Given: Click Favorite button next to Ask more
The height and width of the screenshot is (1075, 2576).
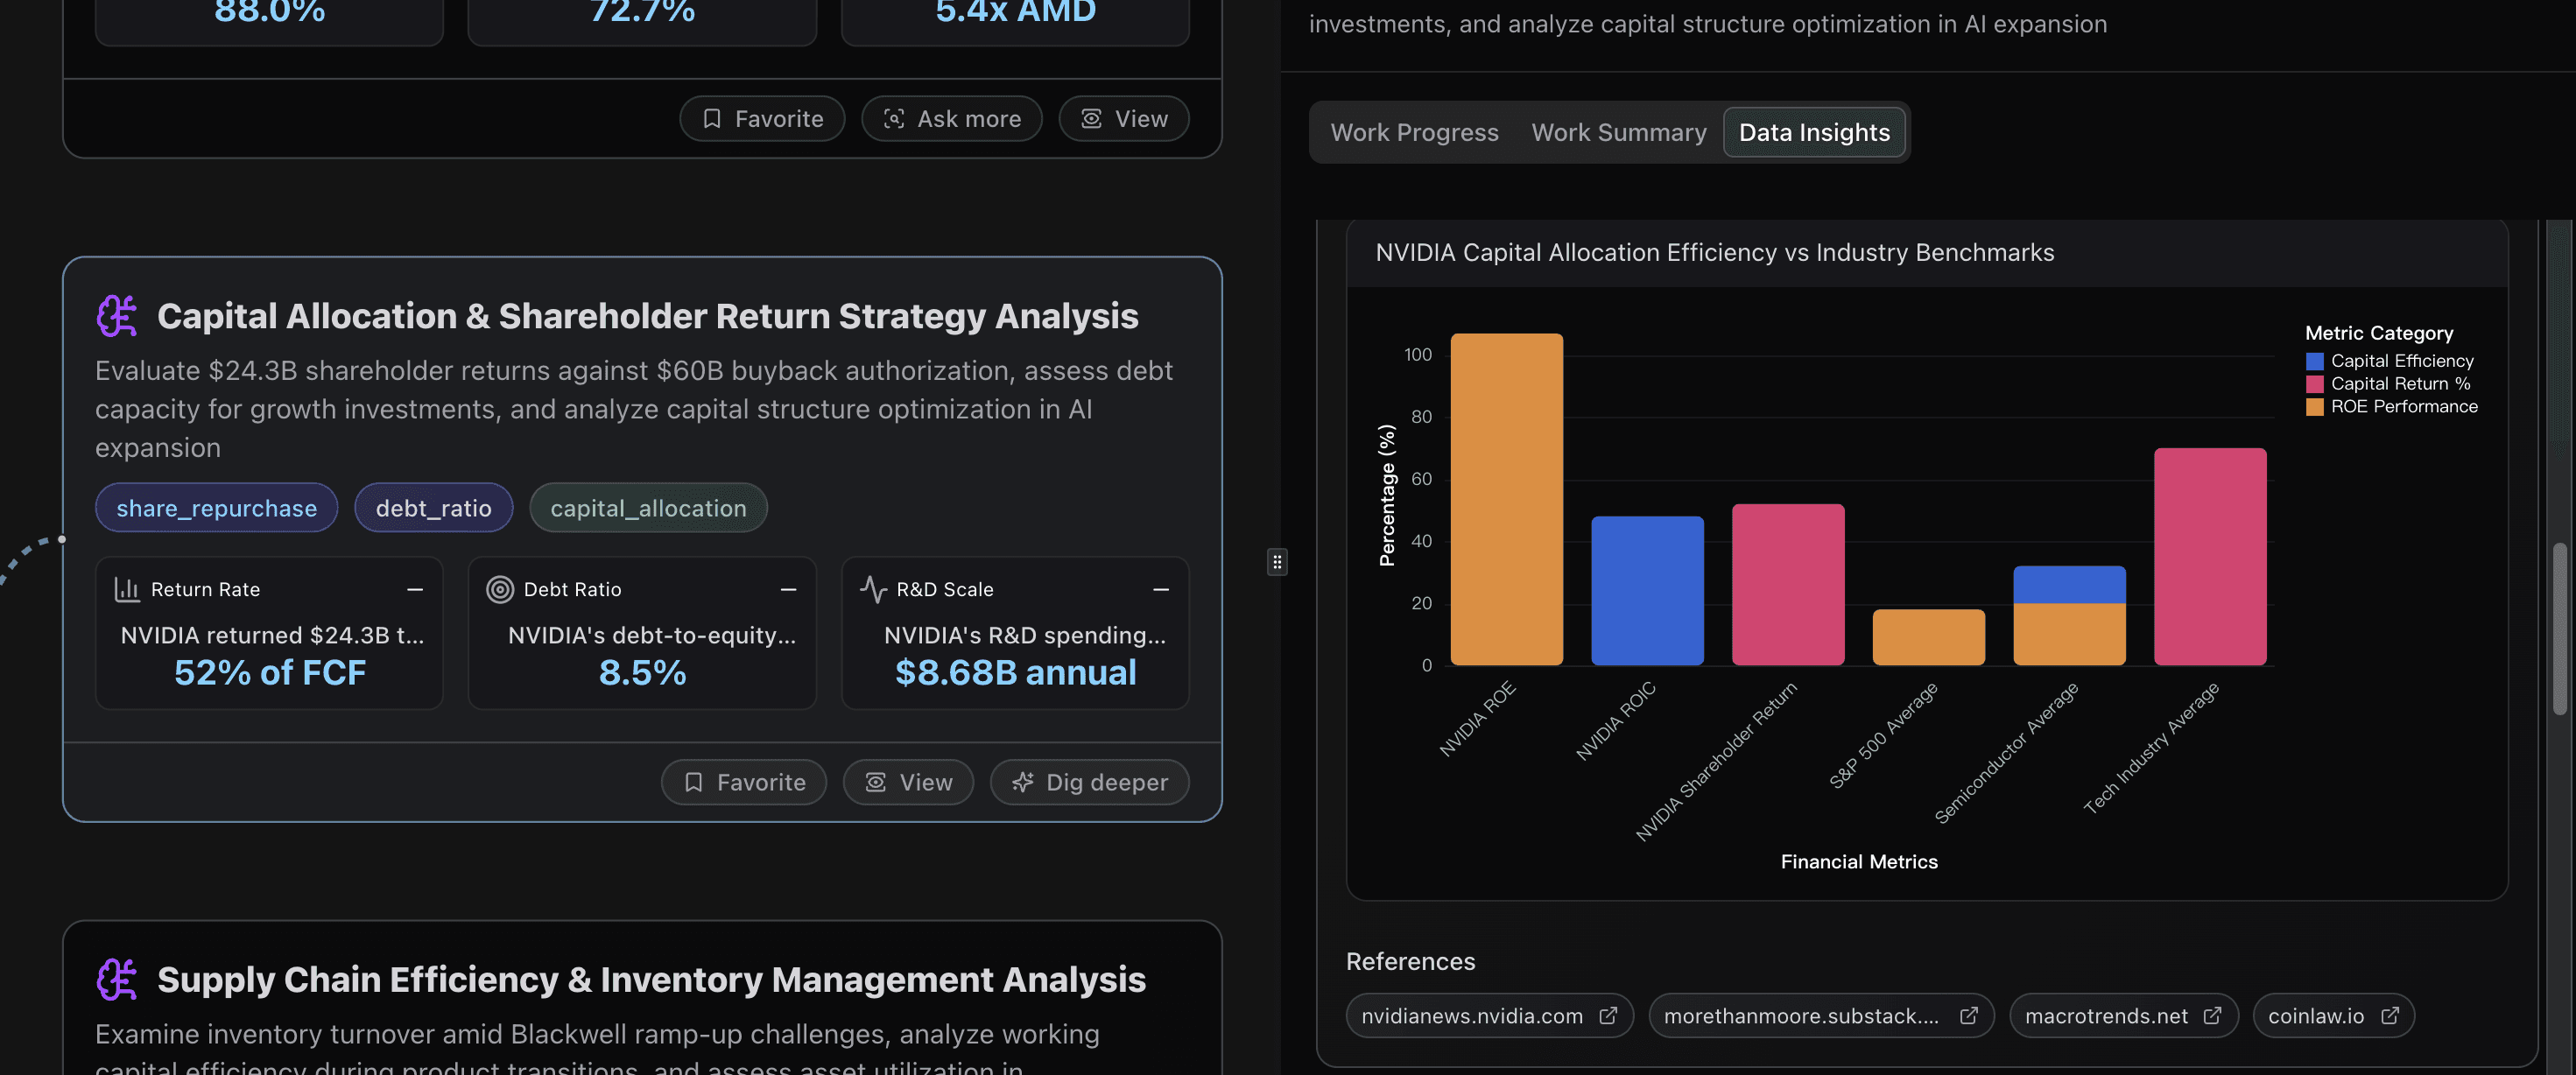Looking at the screenshot, I should pyautogui.click(x=762, y=118).
